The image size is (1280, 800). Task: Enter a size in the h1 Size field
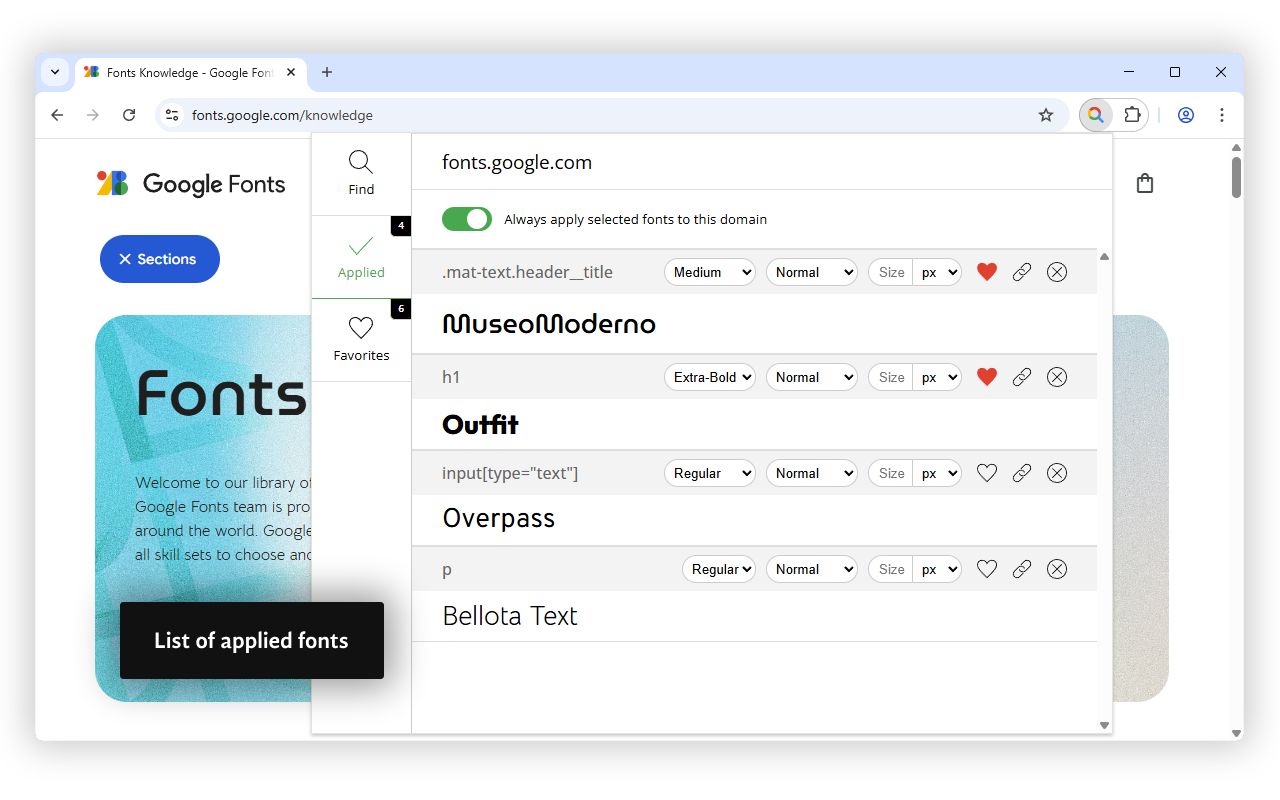pos(889,377)
